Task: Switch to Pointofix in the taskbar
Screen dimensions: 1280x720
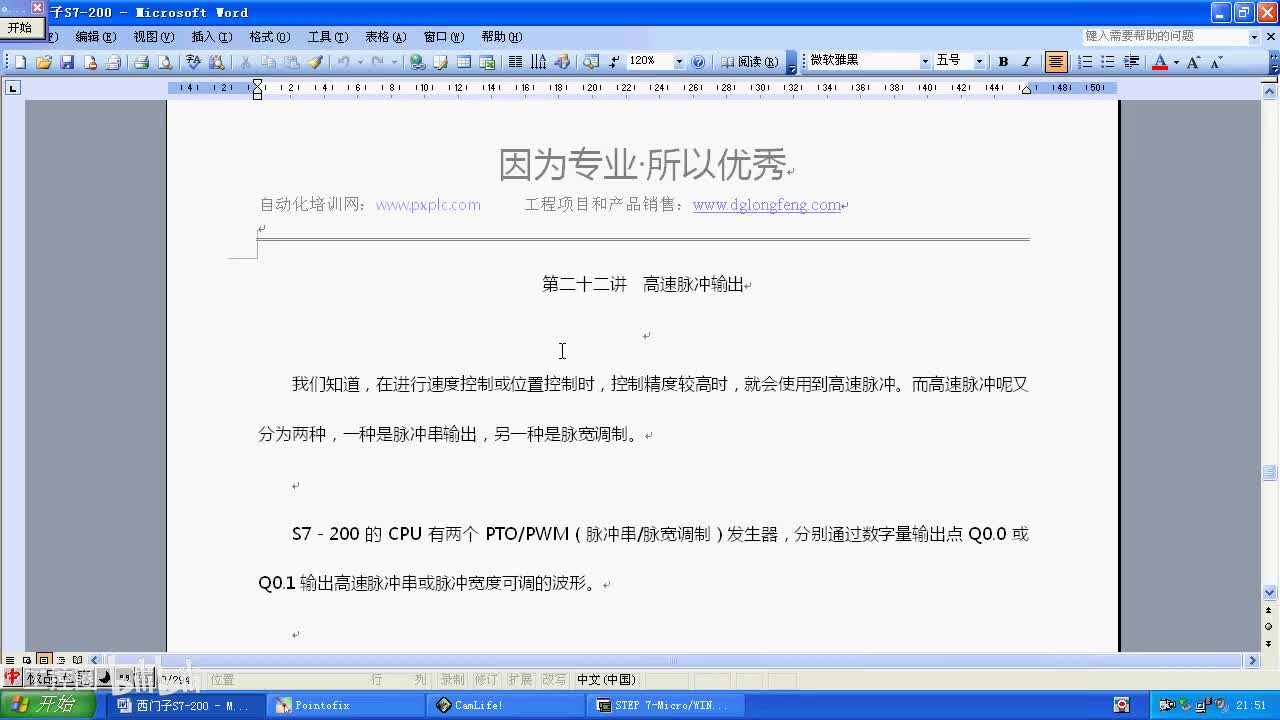Action: coord(347,705)
